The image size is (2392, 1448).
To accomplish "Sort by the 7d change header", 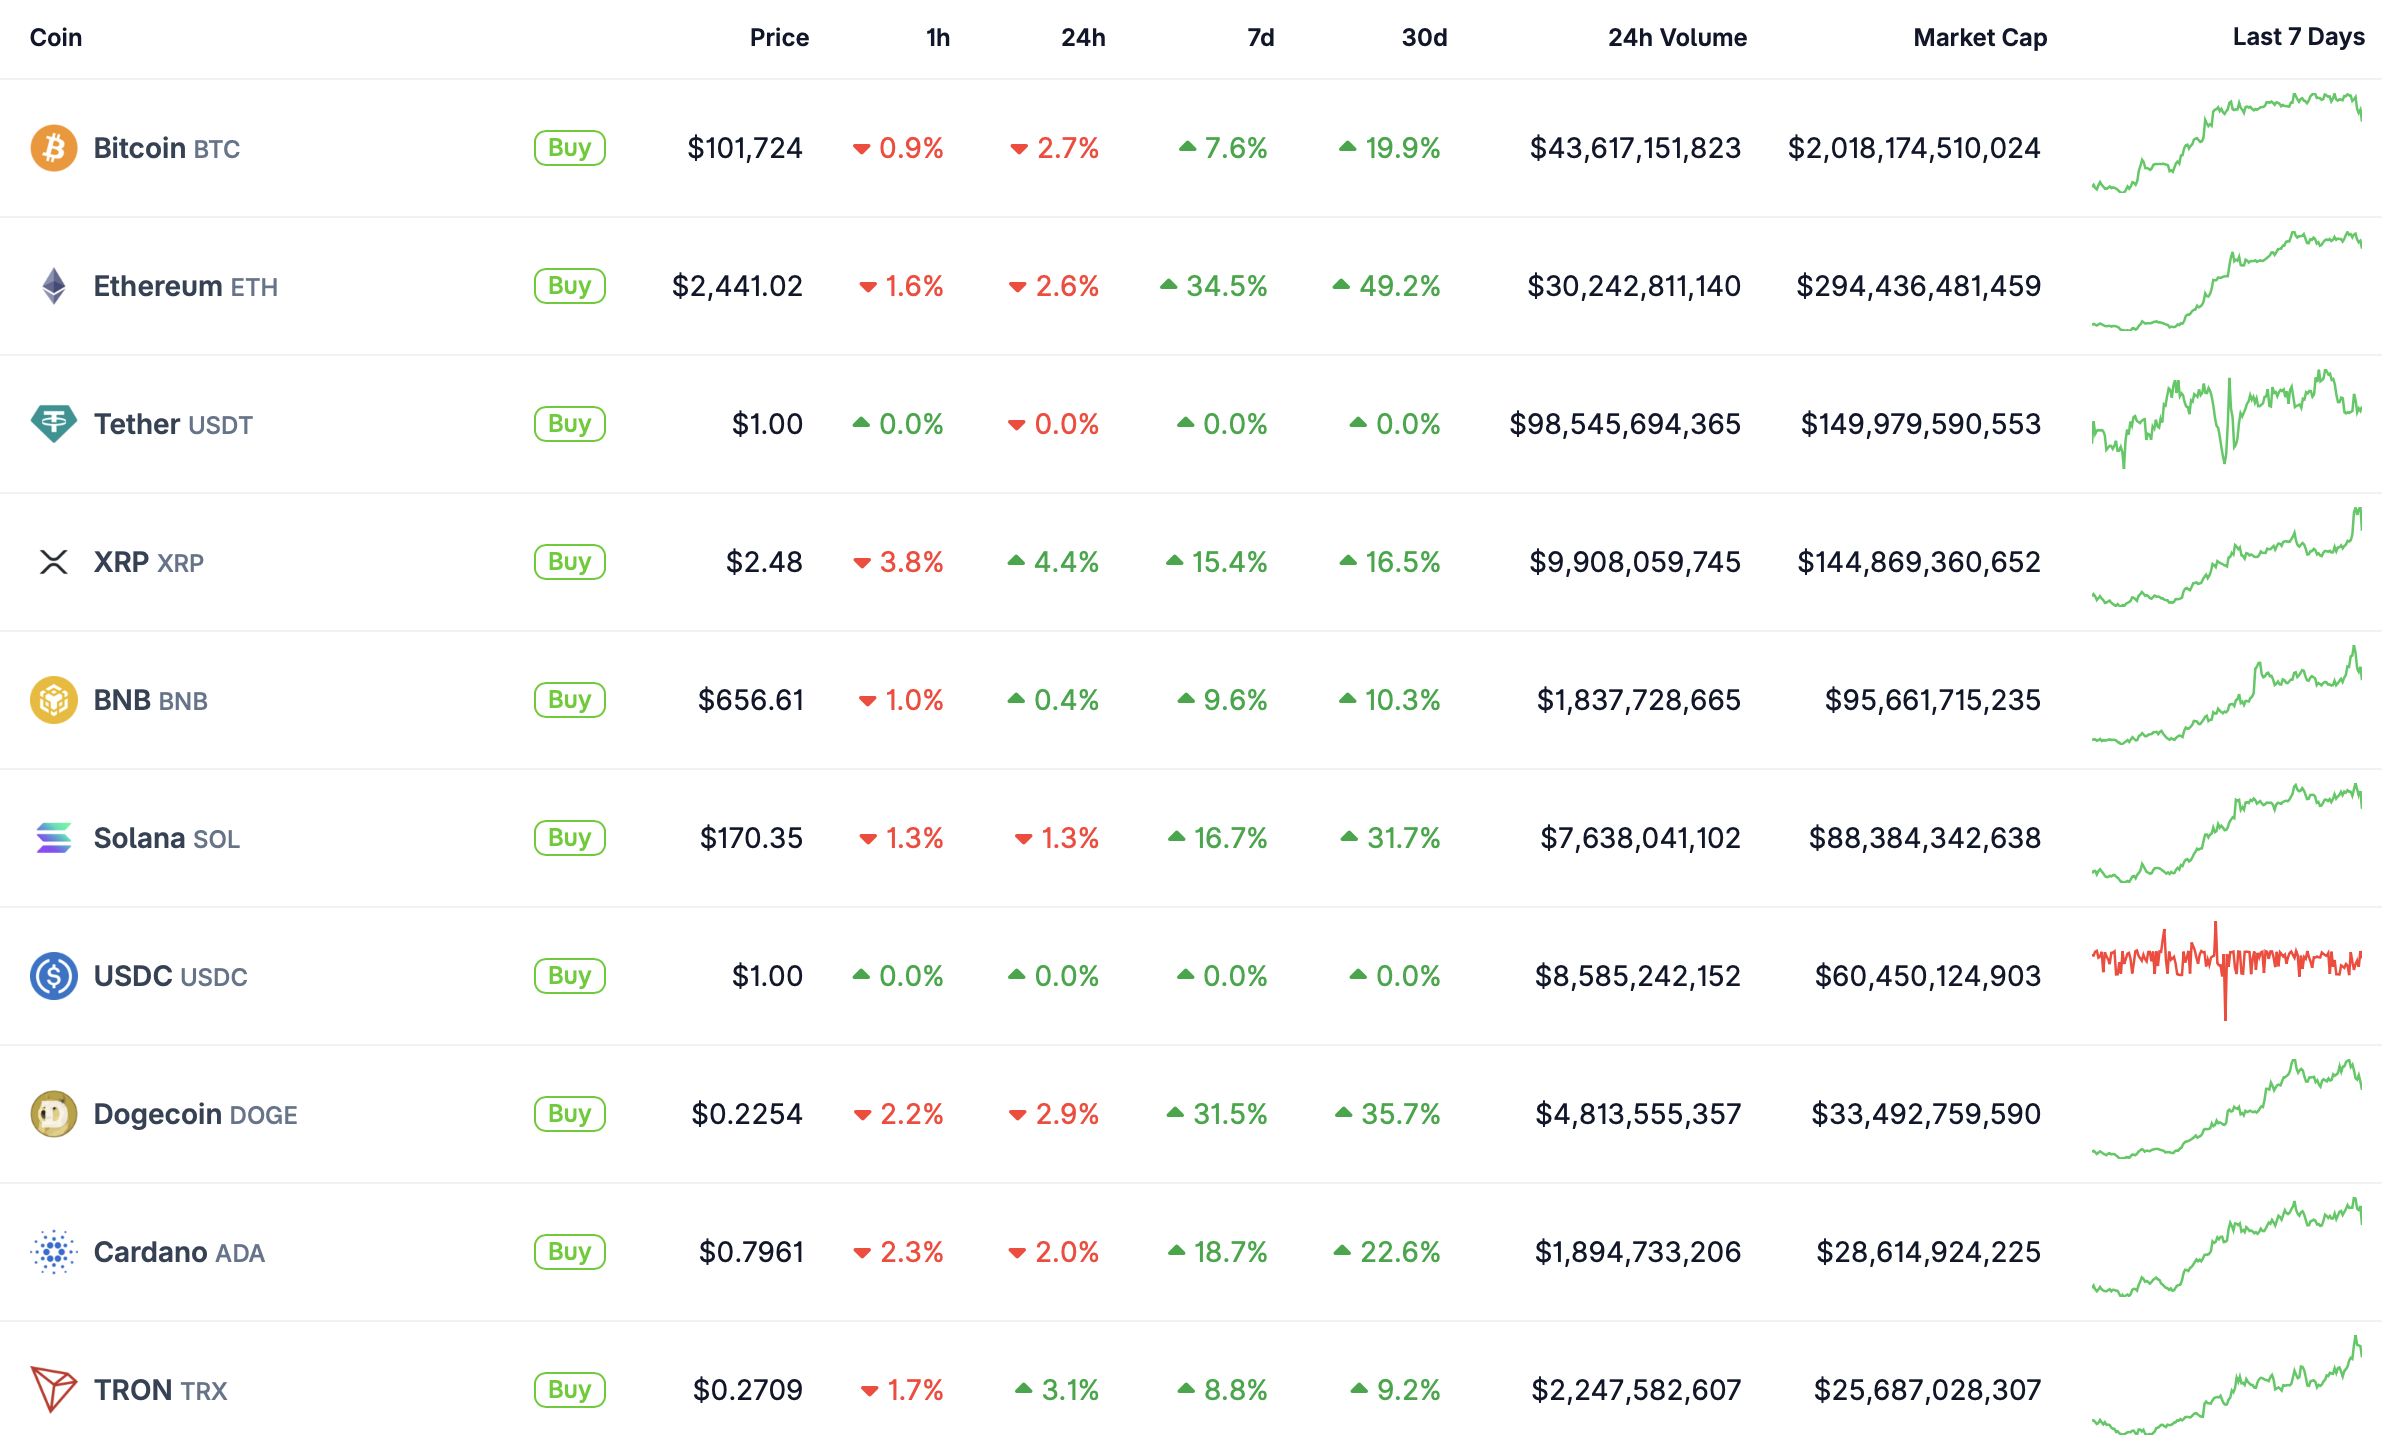I will pos(1260,38).
